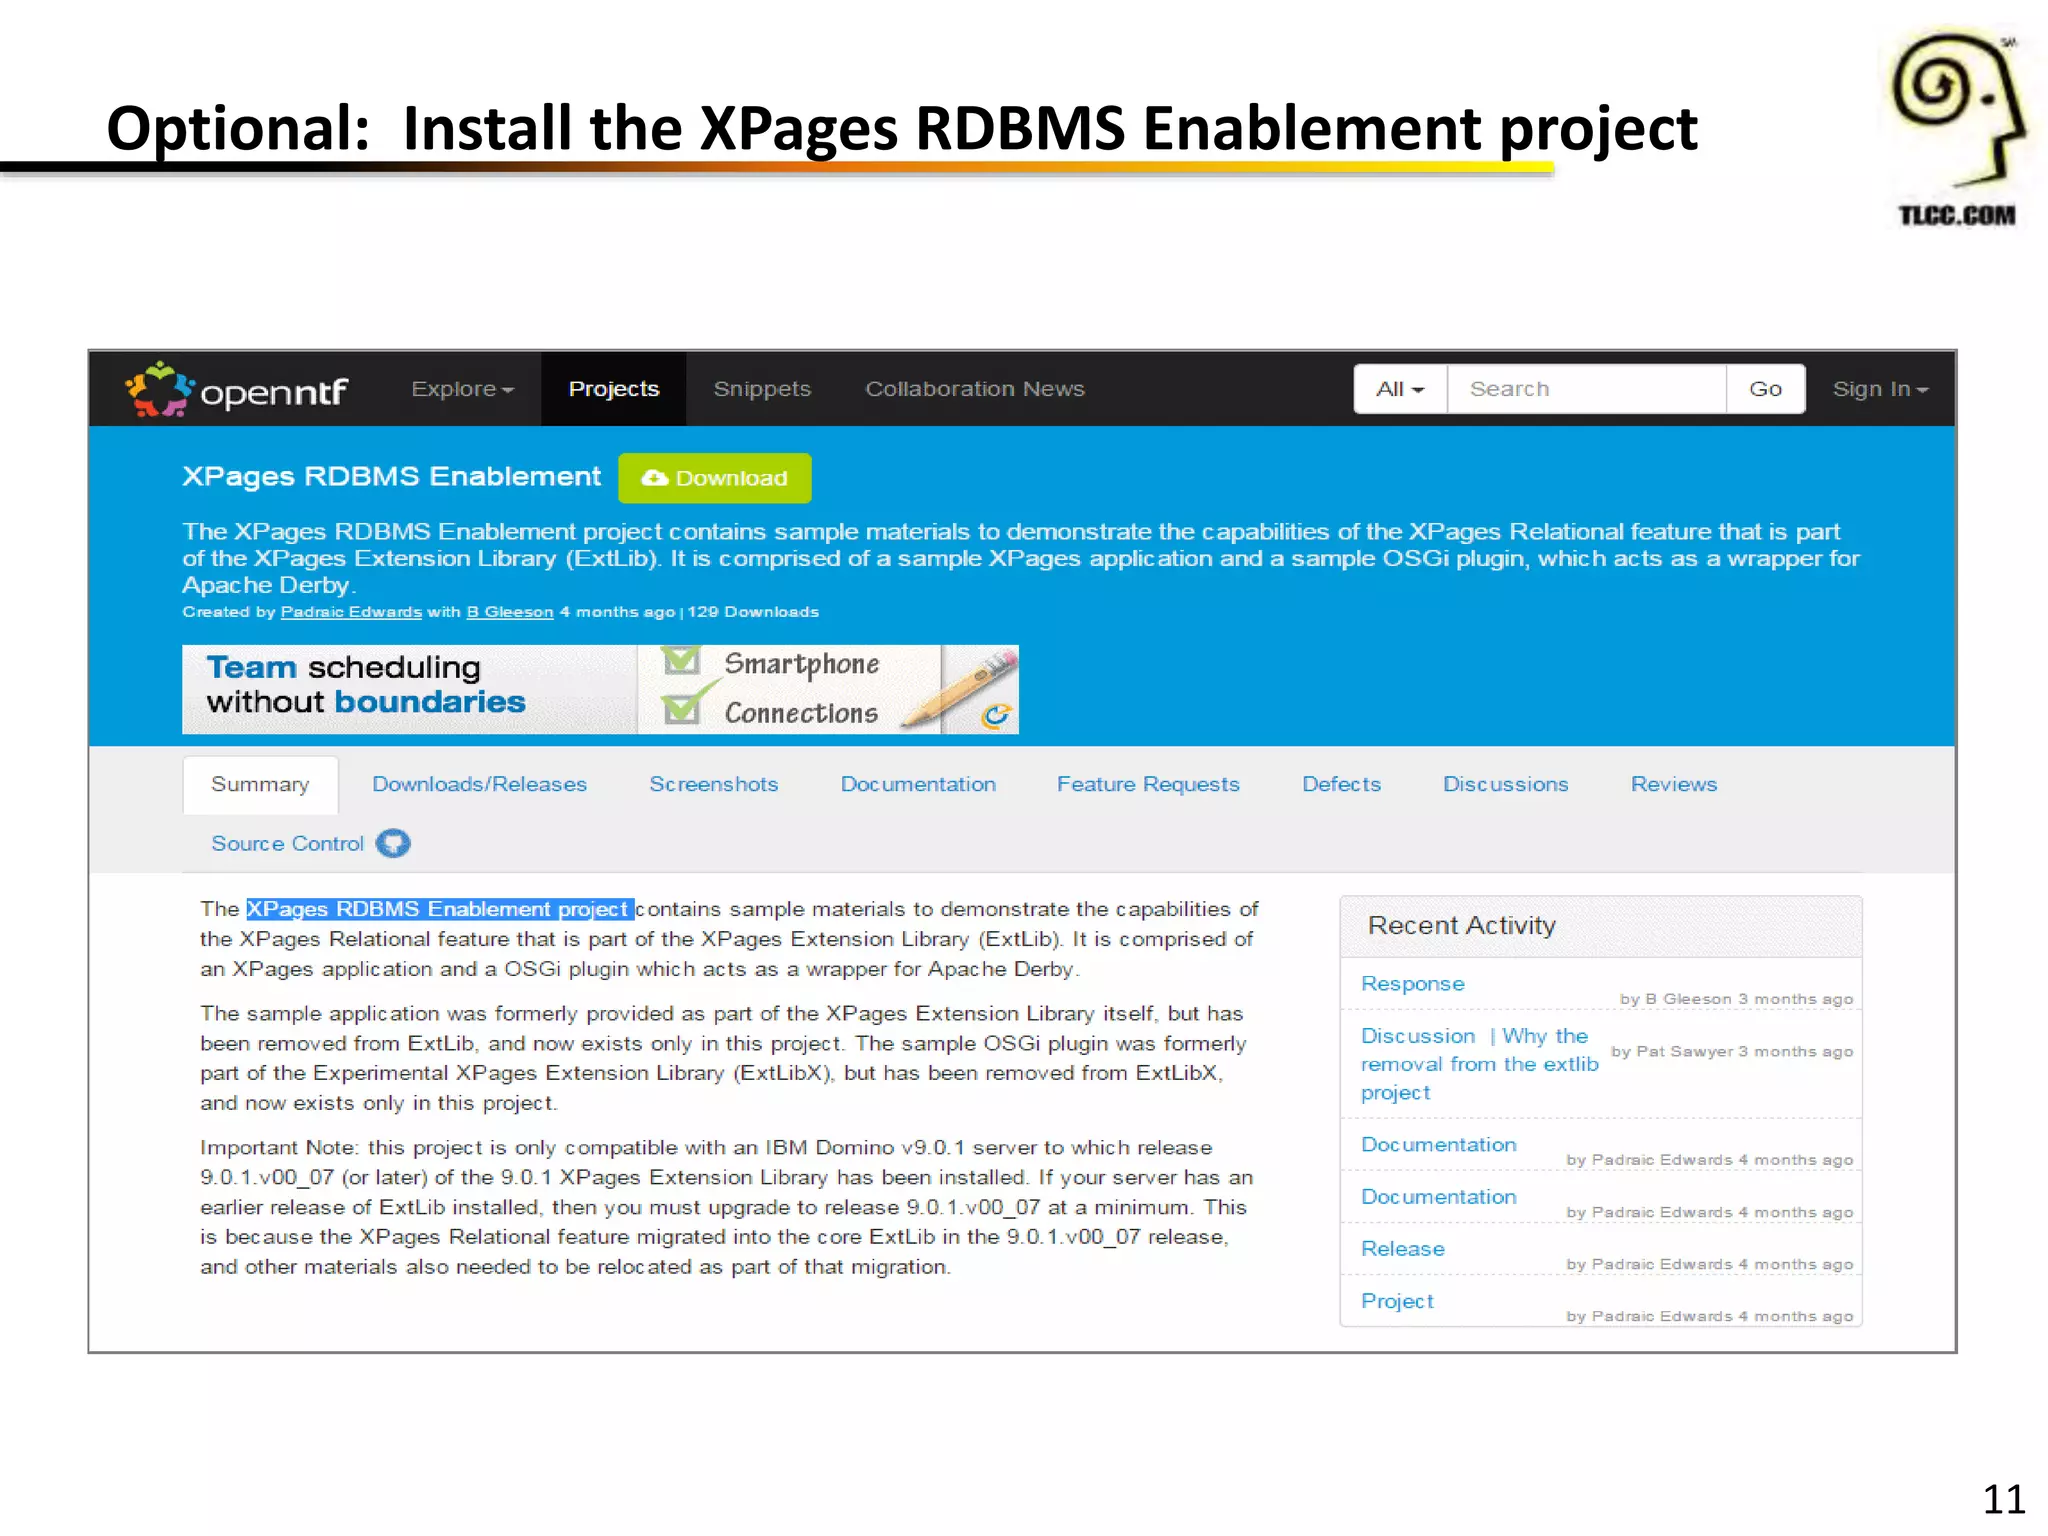
Task: Open the Discussion 'Why the removal' link
Action: [x=1479, y=1064]
